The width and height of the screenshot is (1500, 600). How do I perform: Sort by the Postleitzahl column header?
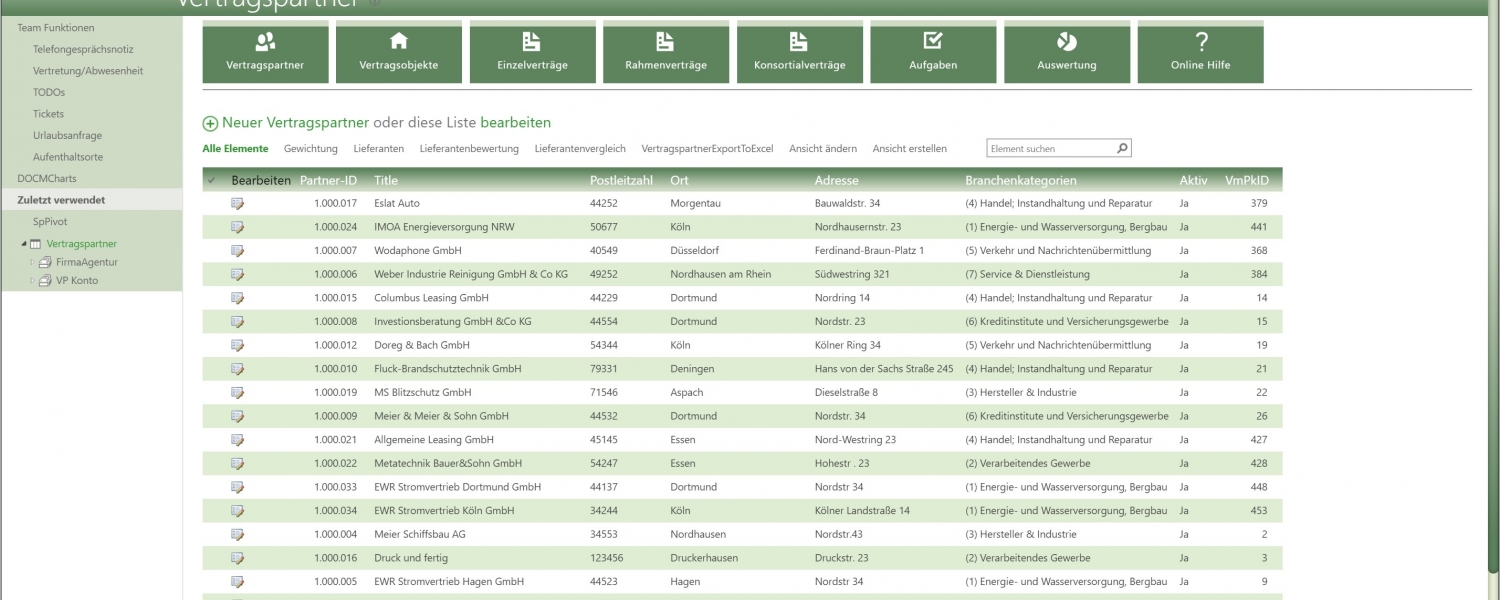pos(622,181)
